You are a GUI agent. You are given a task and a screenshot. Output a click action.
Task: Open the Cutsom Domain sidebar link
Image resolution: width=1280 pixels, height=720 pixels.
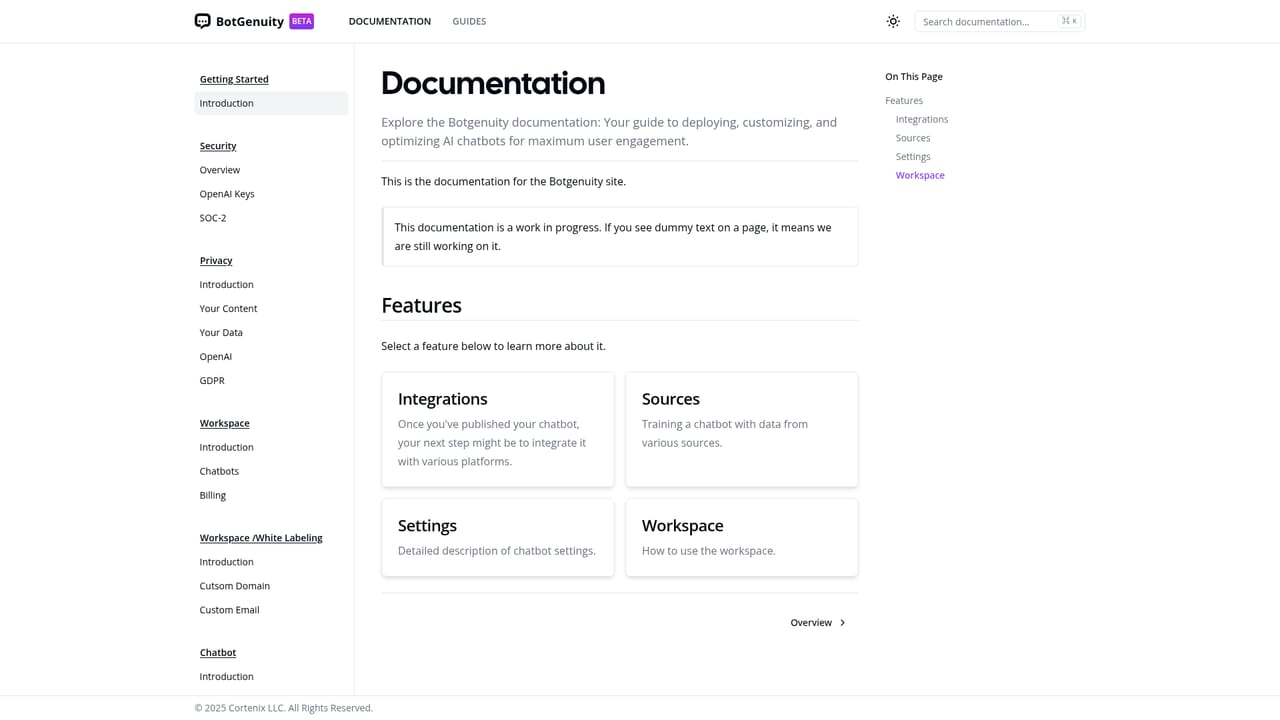[235, 586]
